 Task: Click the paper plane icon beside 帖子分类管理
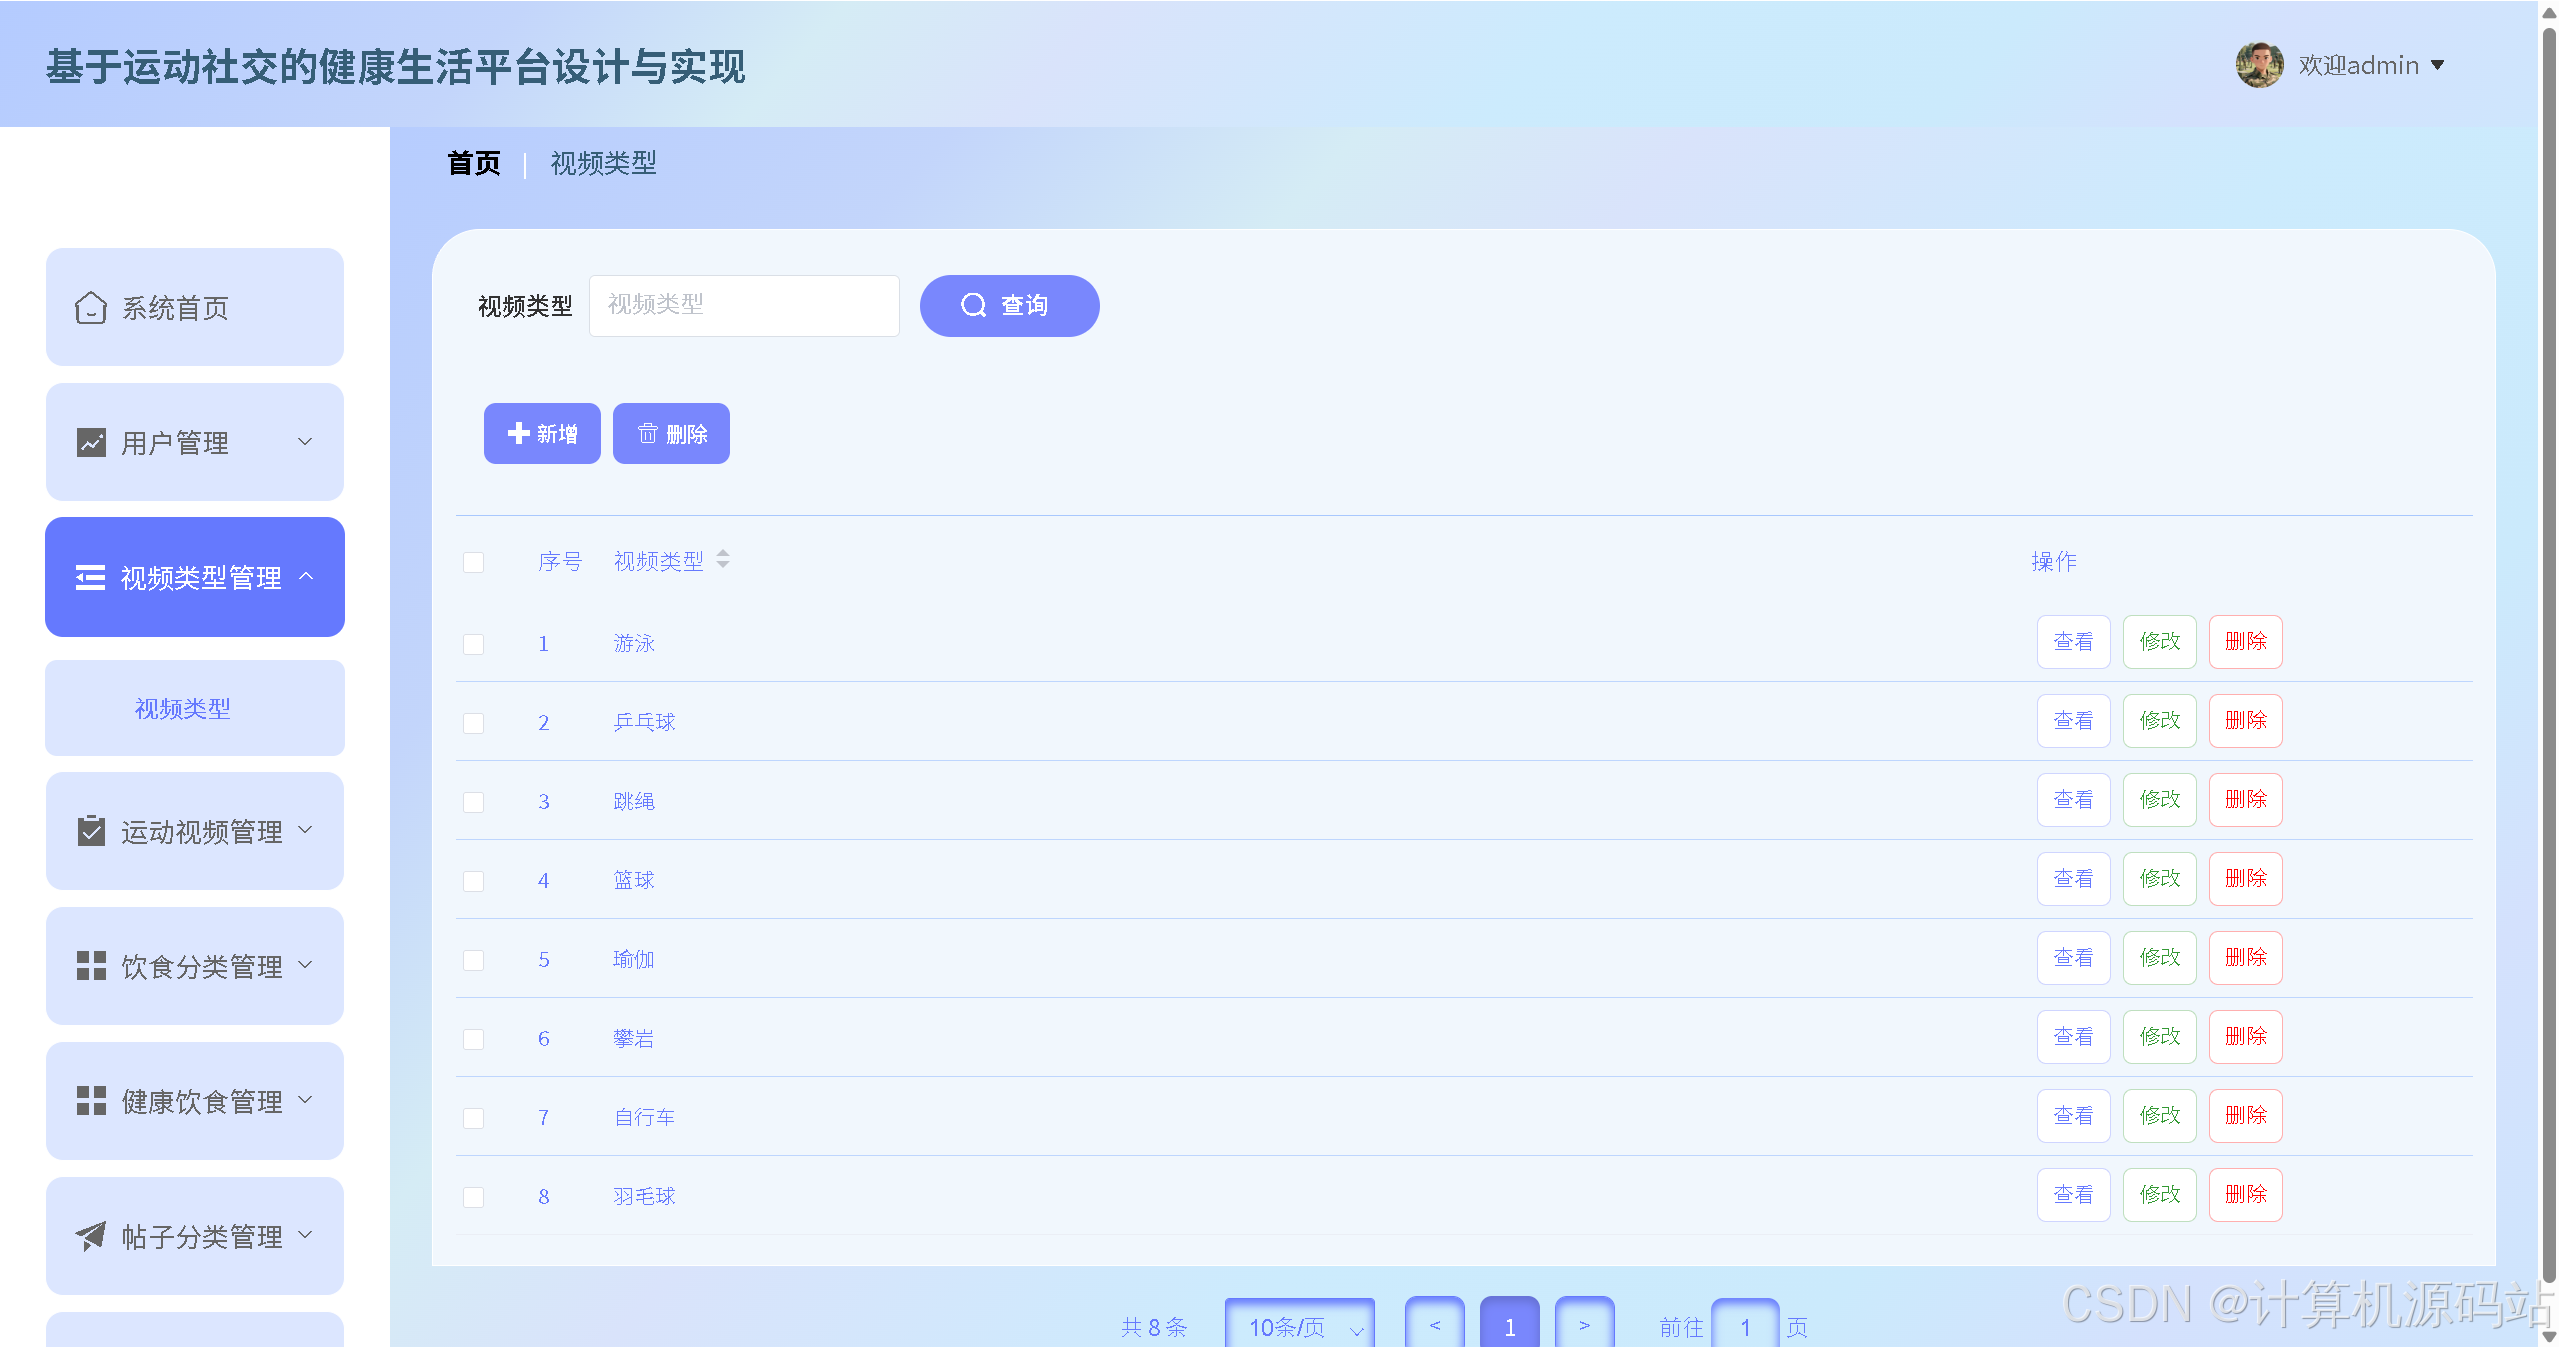click(91, 1236)
